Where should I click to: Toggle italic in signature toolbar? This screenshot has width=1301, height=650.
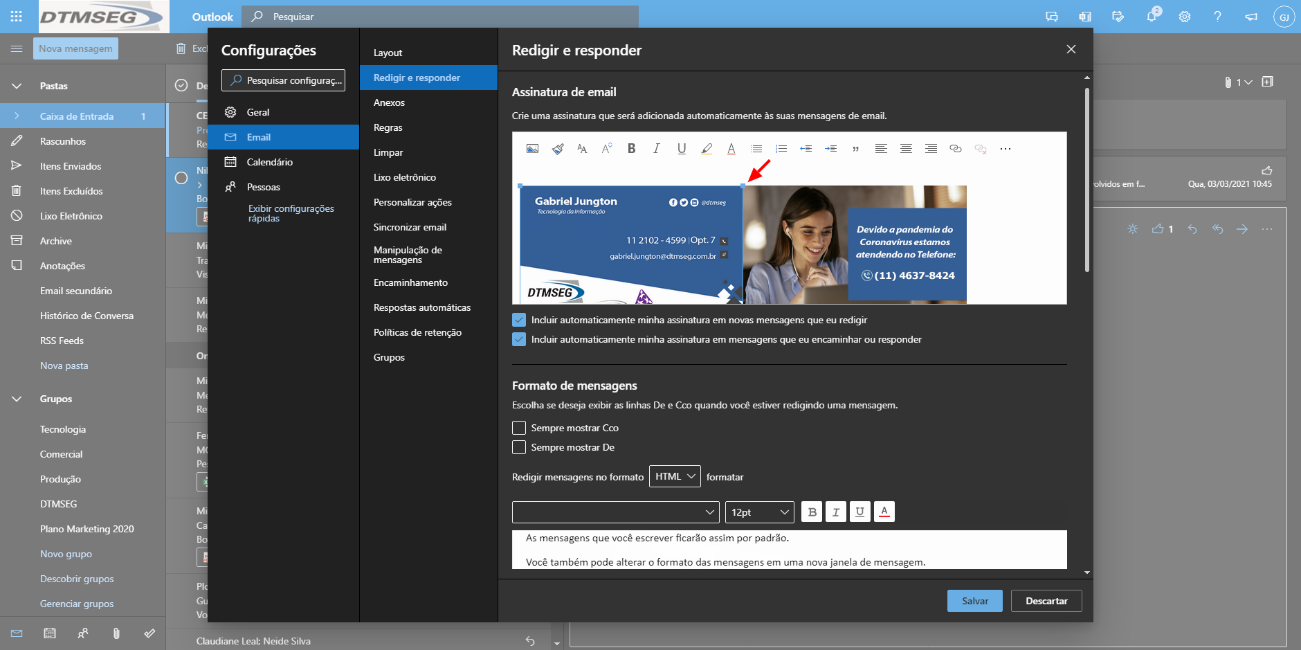point(657,148)
